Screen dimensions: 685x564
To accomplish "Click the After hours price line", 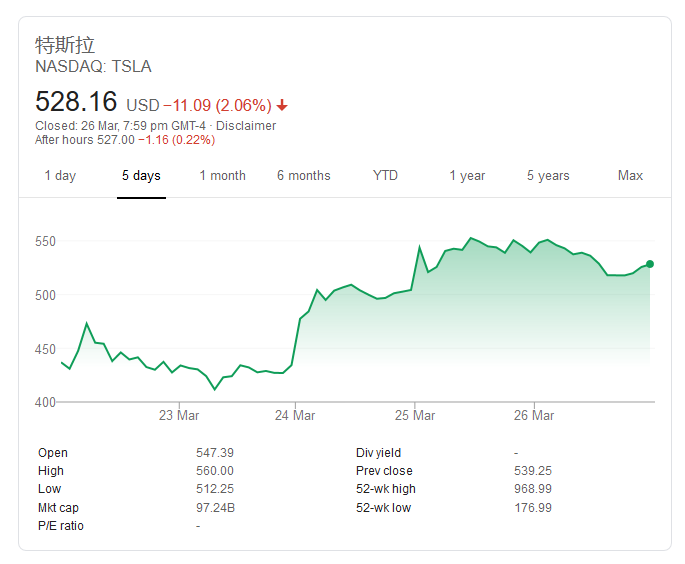I will pyautogui.click(x=123, y=140).
